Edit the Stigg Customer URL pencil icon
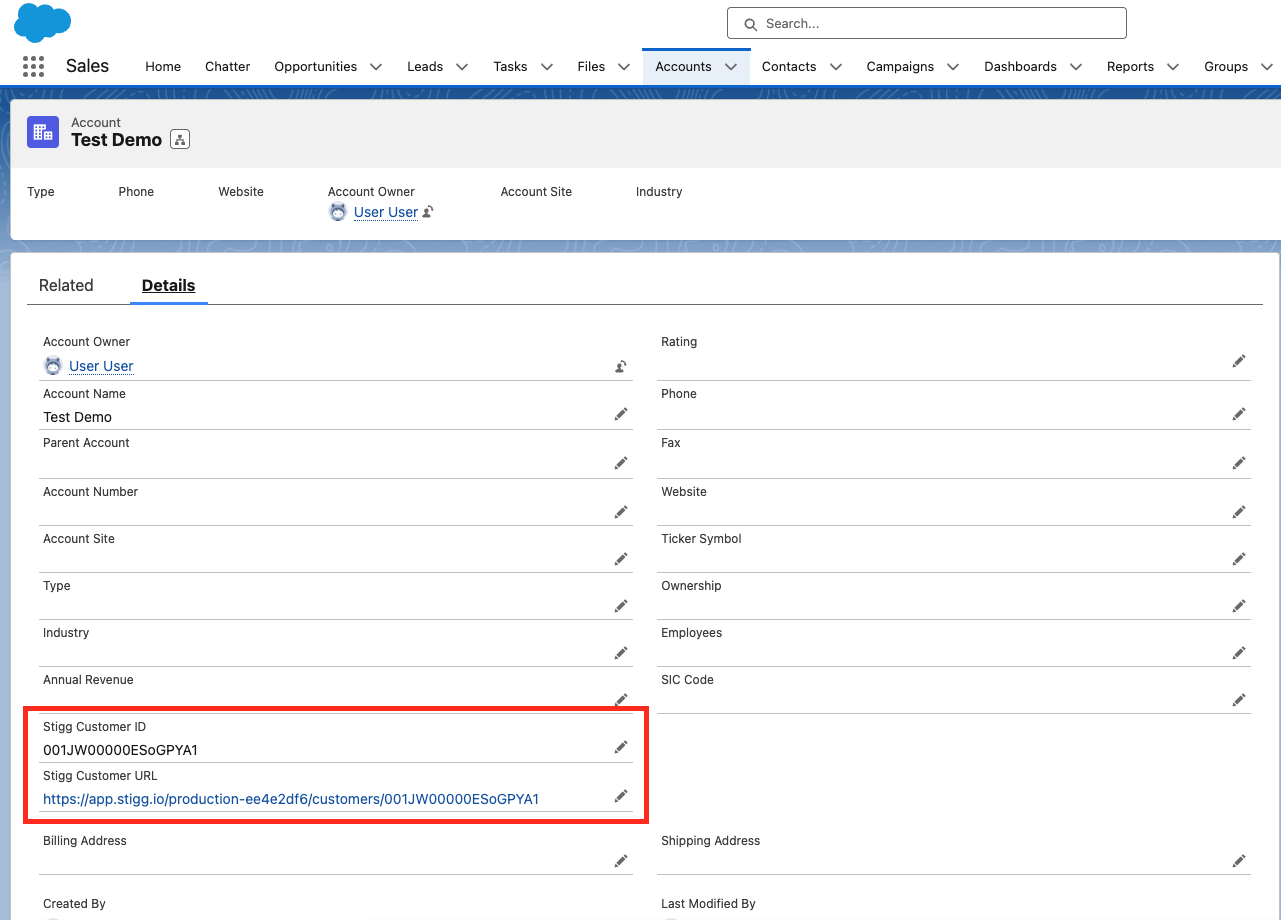 click(x=621, y=796)
